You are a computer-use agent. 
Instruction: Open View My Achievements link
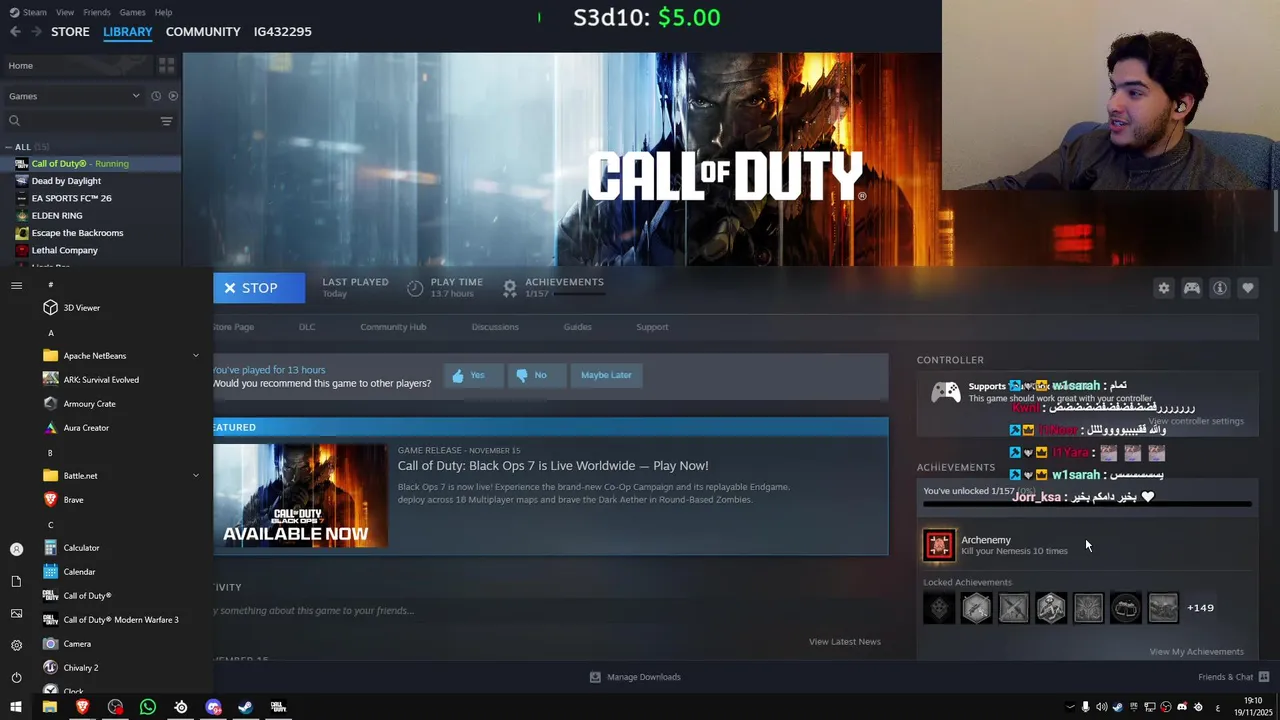[1196, 652]
